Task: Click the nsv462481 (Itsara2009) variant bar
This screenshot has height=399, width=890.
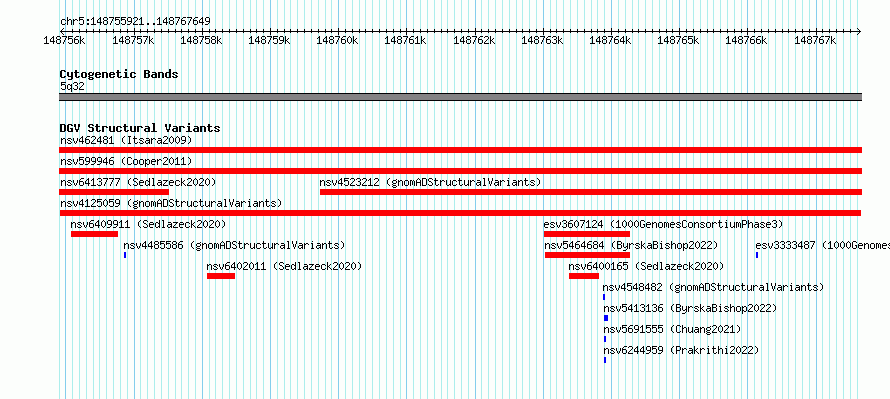Action: pos(460,150)
